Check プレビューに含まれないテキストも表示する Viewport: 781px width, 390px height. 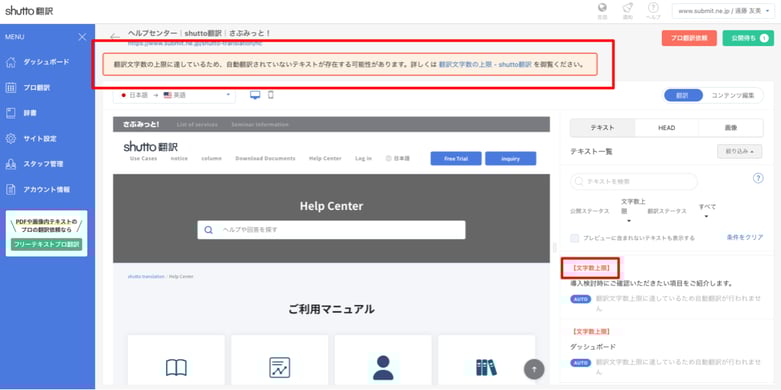pyautogui.click(x=575, y=238)
